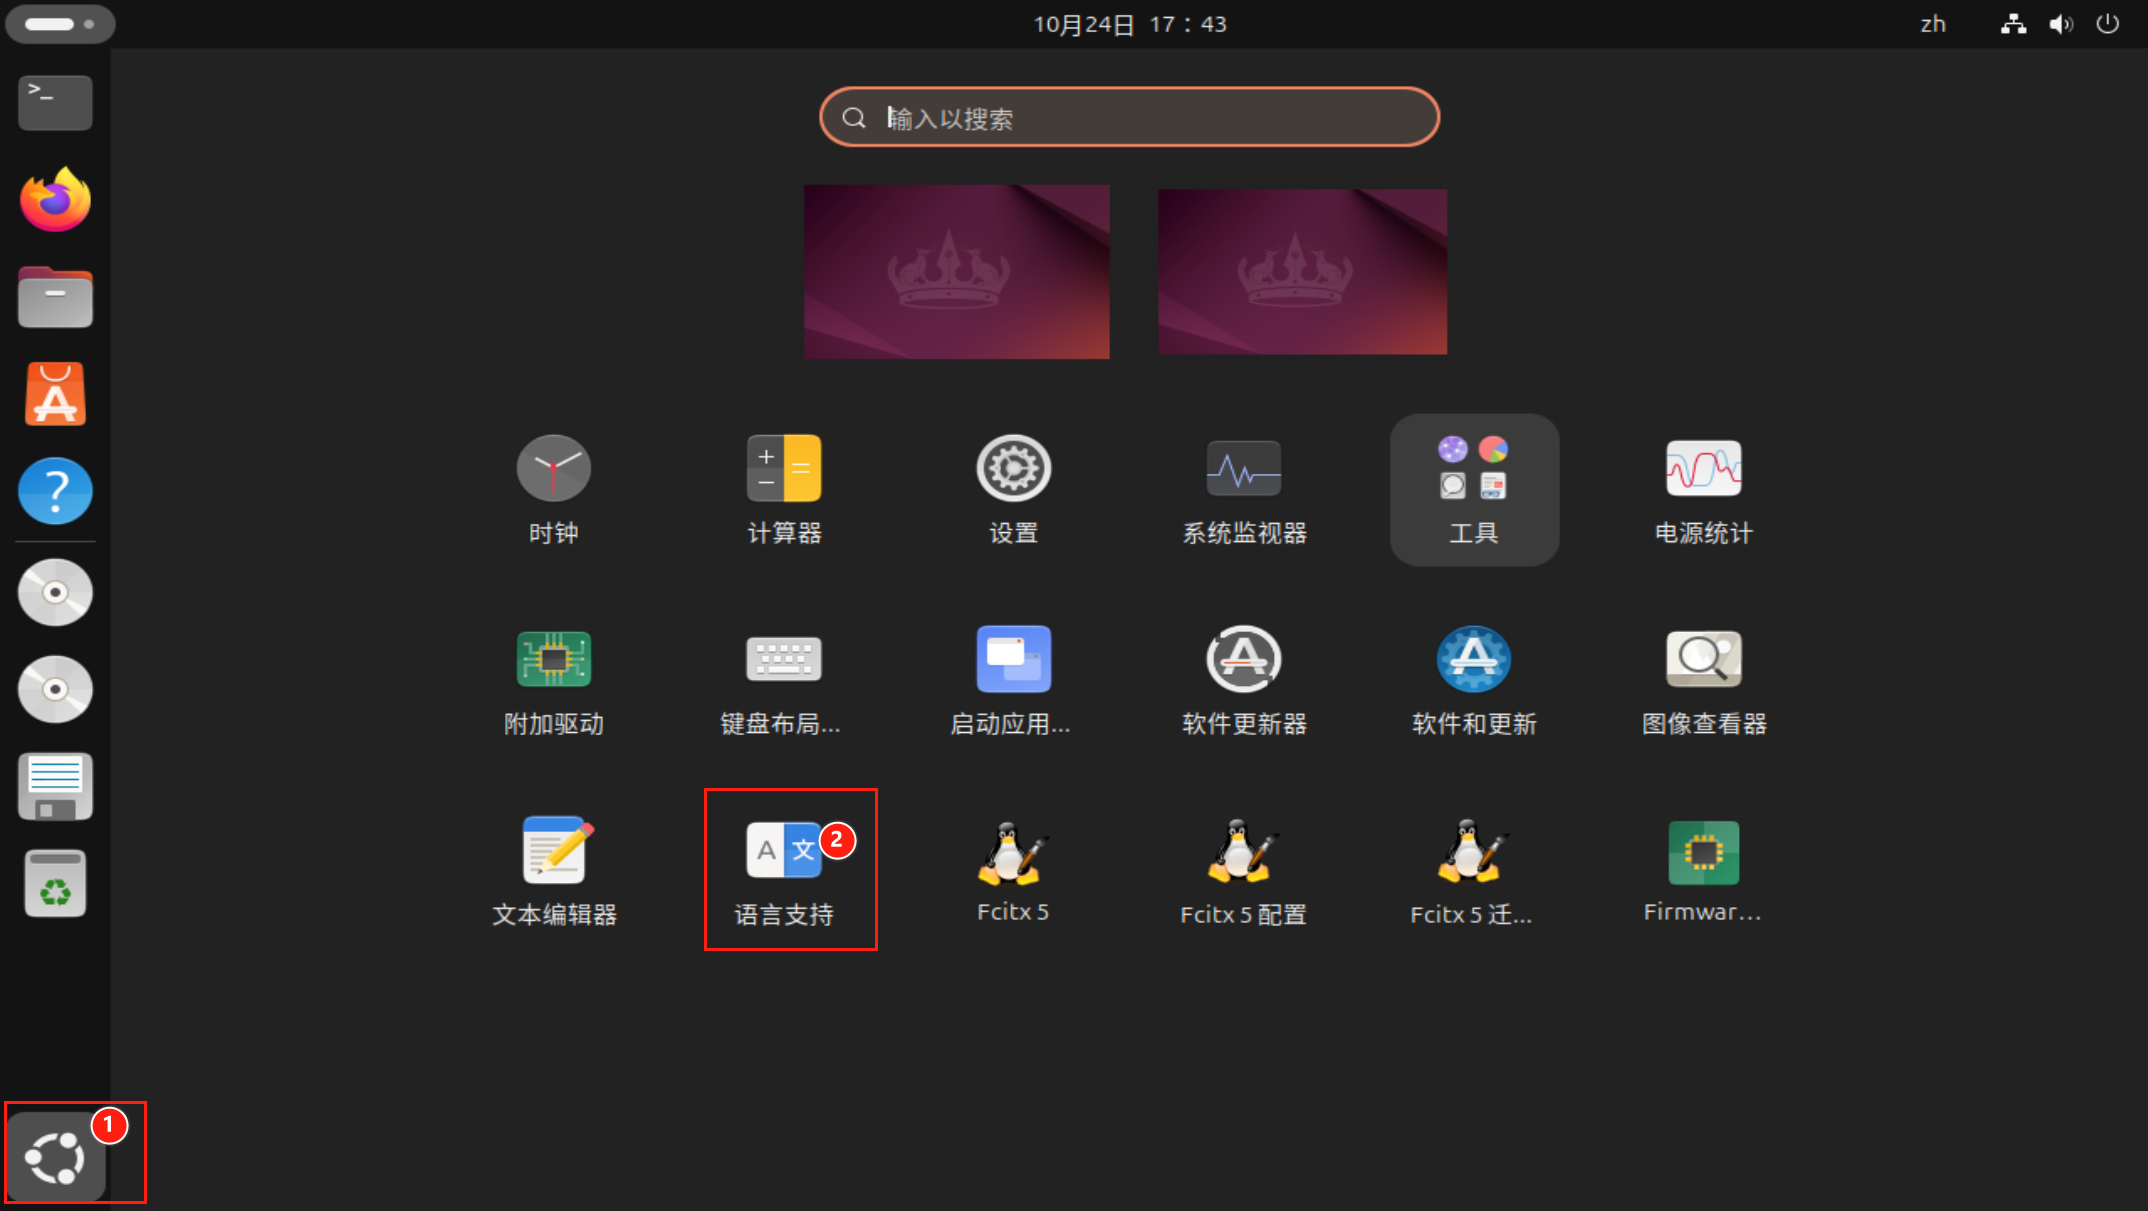This screenshot has width=2148, height=1211.
Task: Launch Image Viewer (图像查看器)
Action: [1703, 659]
